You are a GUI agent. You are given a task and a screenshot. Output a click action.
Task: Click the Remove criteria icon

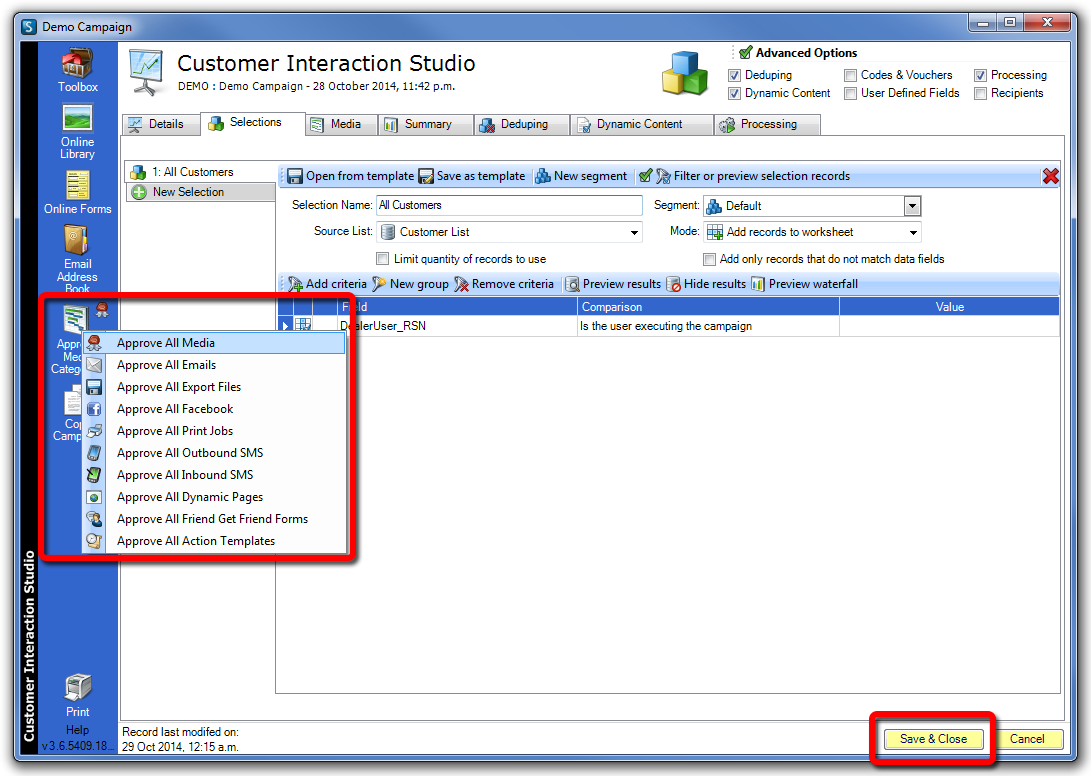(x=461, y=284)
